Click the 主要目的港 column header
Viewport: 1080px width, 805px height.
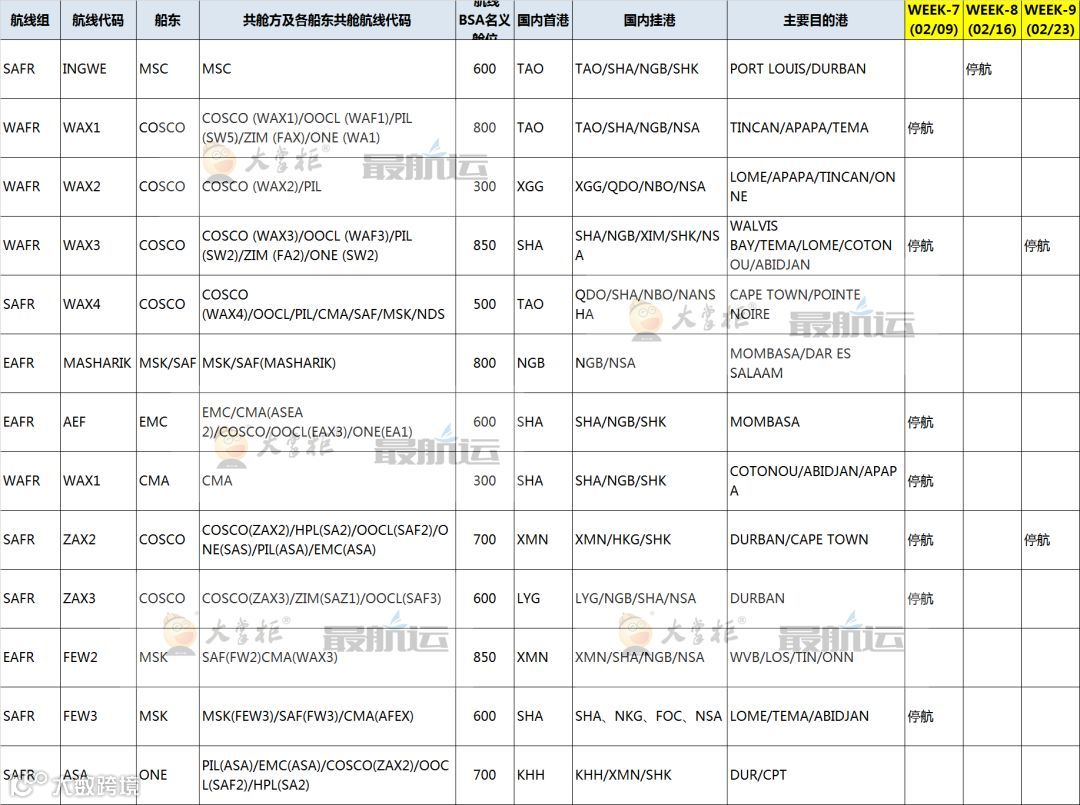tap(816, 20)
